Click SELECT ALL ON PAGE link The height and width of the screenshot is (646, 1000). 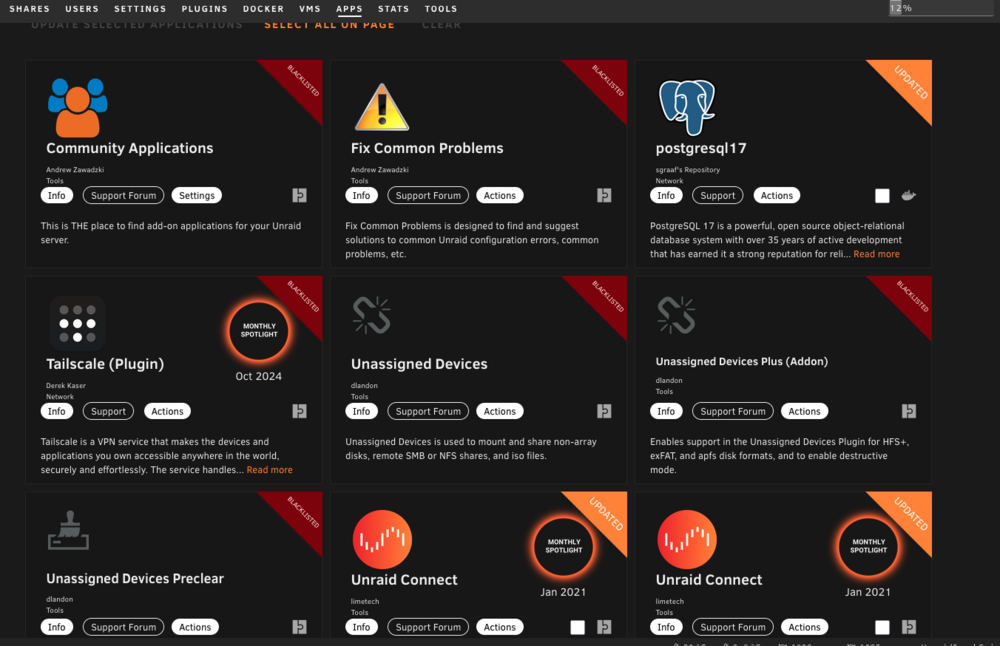pos(329,24)
